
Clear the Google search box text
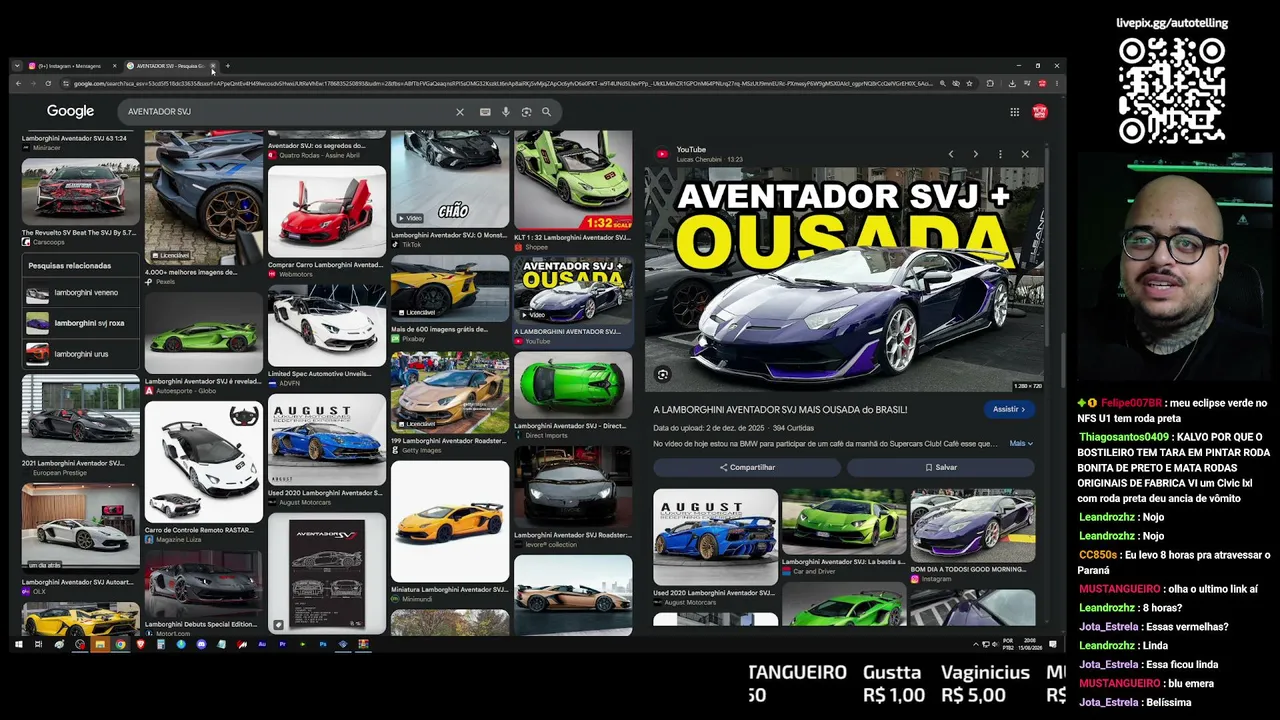coord(460,112)
